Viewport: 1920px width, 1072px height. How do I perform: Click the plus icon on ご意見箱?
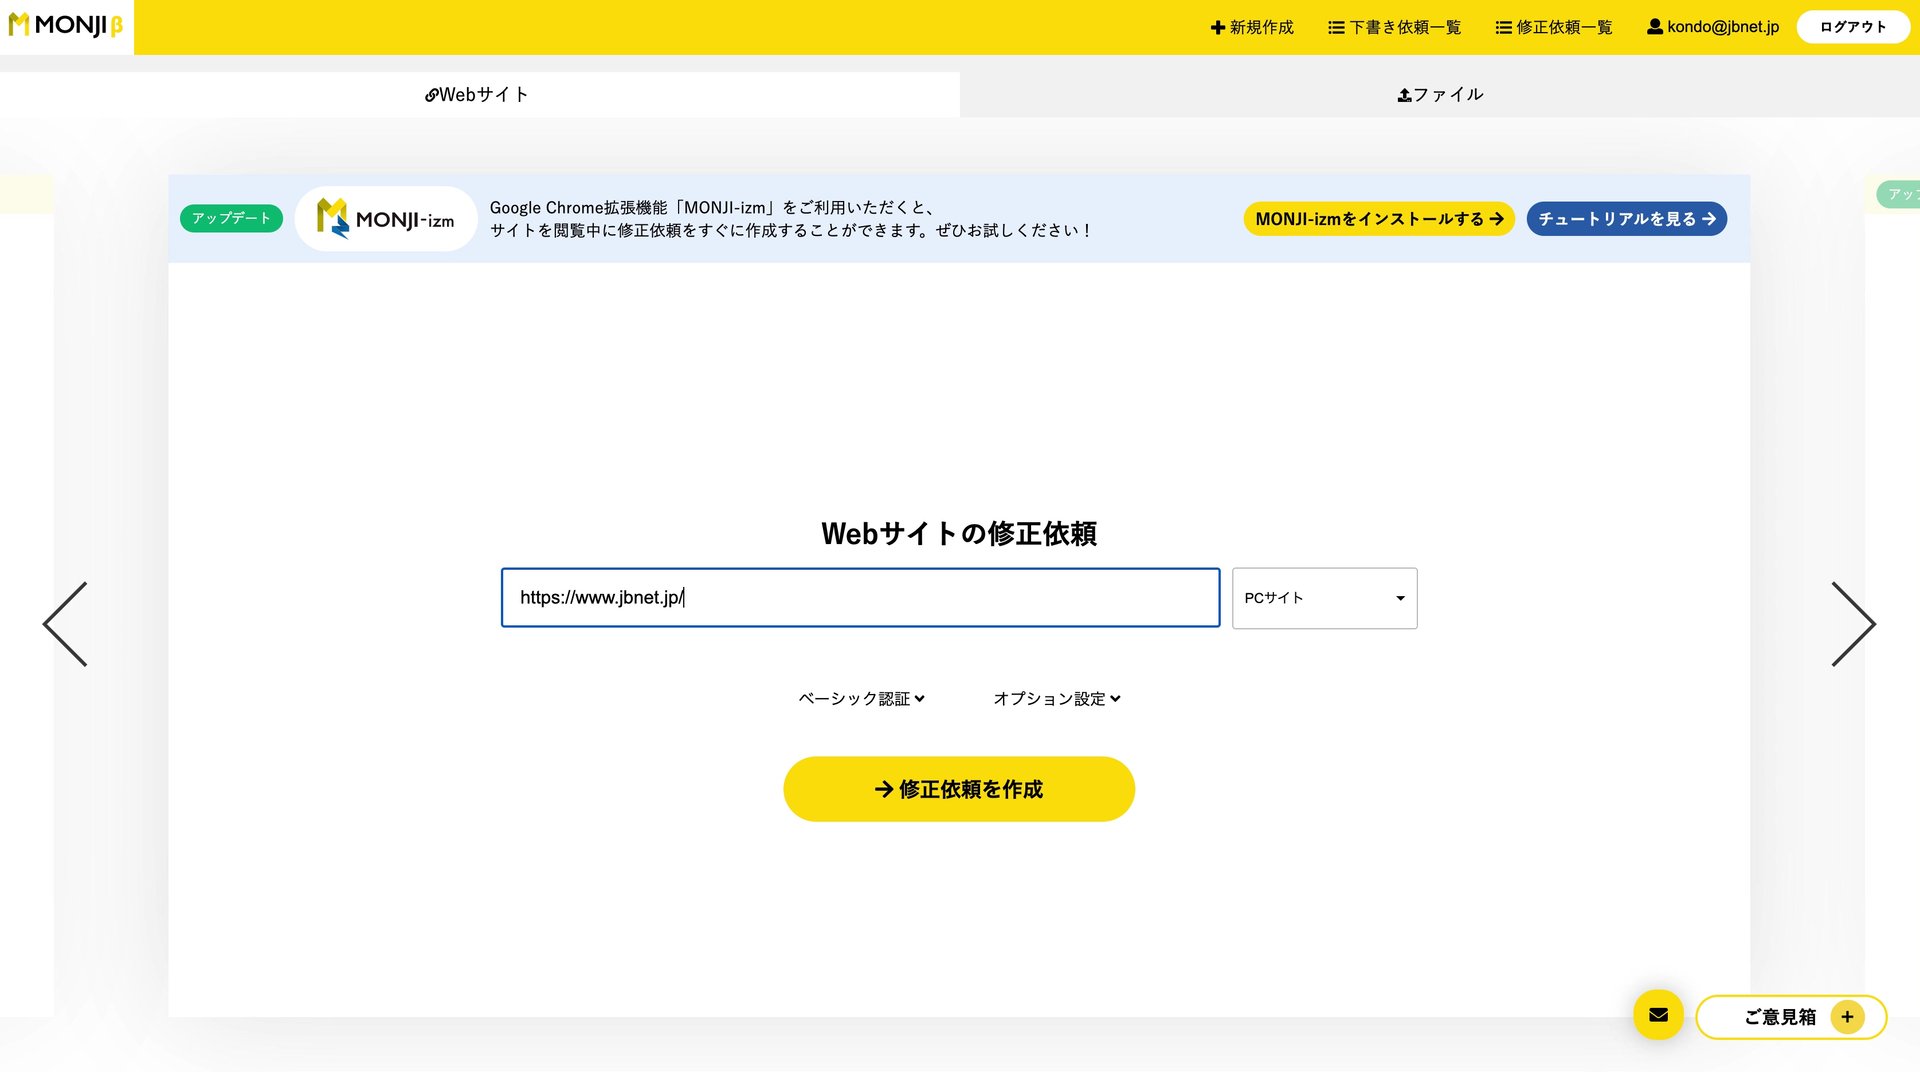(1847, 1017)
